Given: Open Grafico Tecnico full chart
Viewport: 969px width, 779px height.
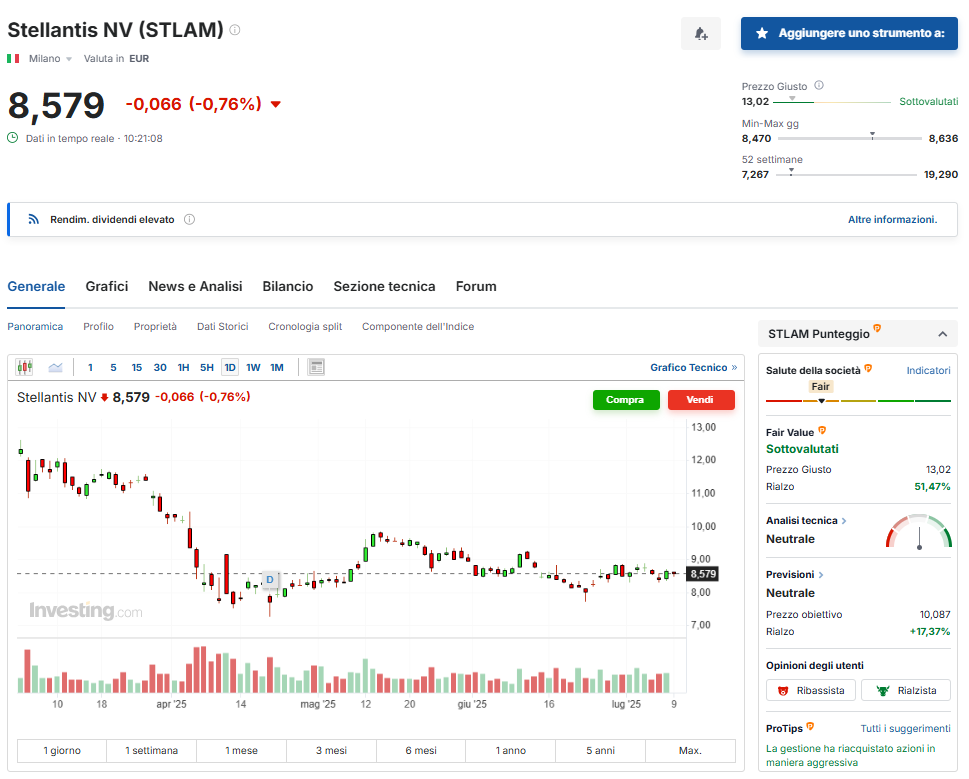Looking at the screenshot, I should coord(693,367).
